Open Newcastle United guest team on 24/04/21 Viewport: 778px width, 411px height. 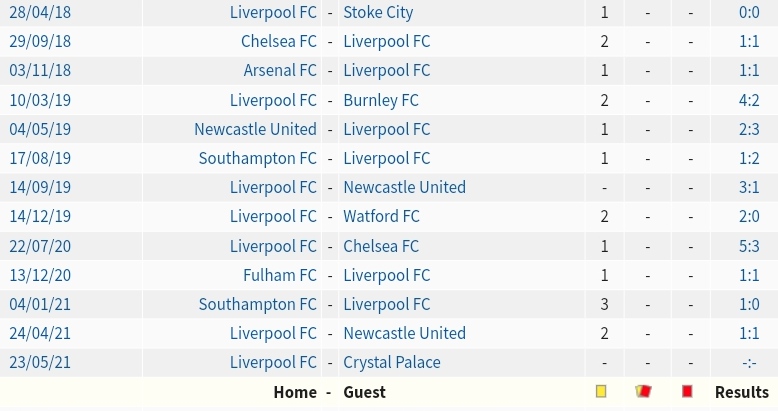pyautogui.click(x=404, y=333)
